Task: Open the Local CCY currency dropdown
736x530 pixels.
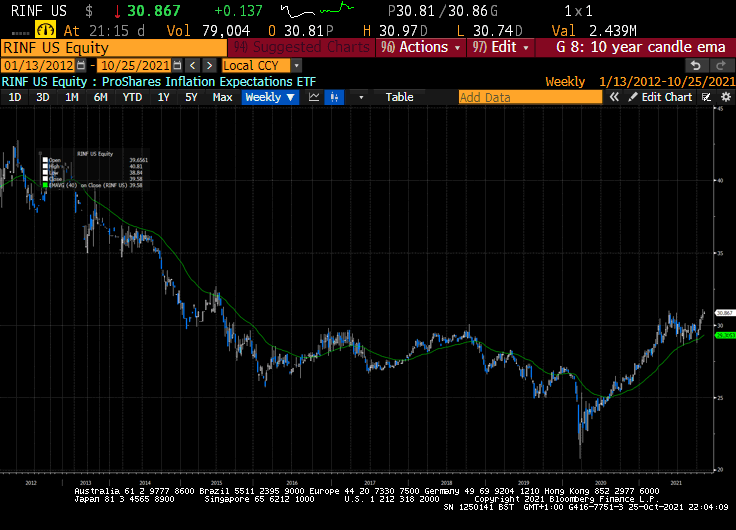Action: tap(262, 65)
